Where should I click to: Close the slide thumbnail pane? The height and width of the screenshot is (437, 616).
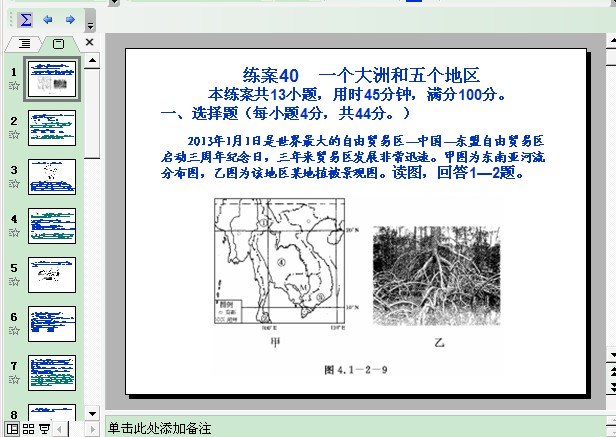click(90, 43)
